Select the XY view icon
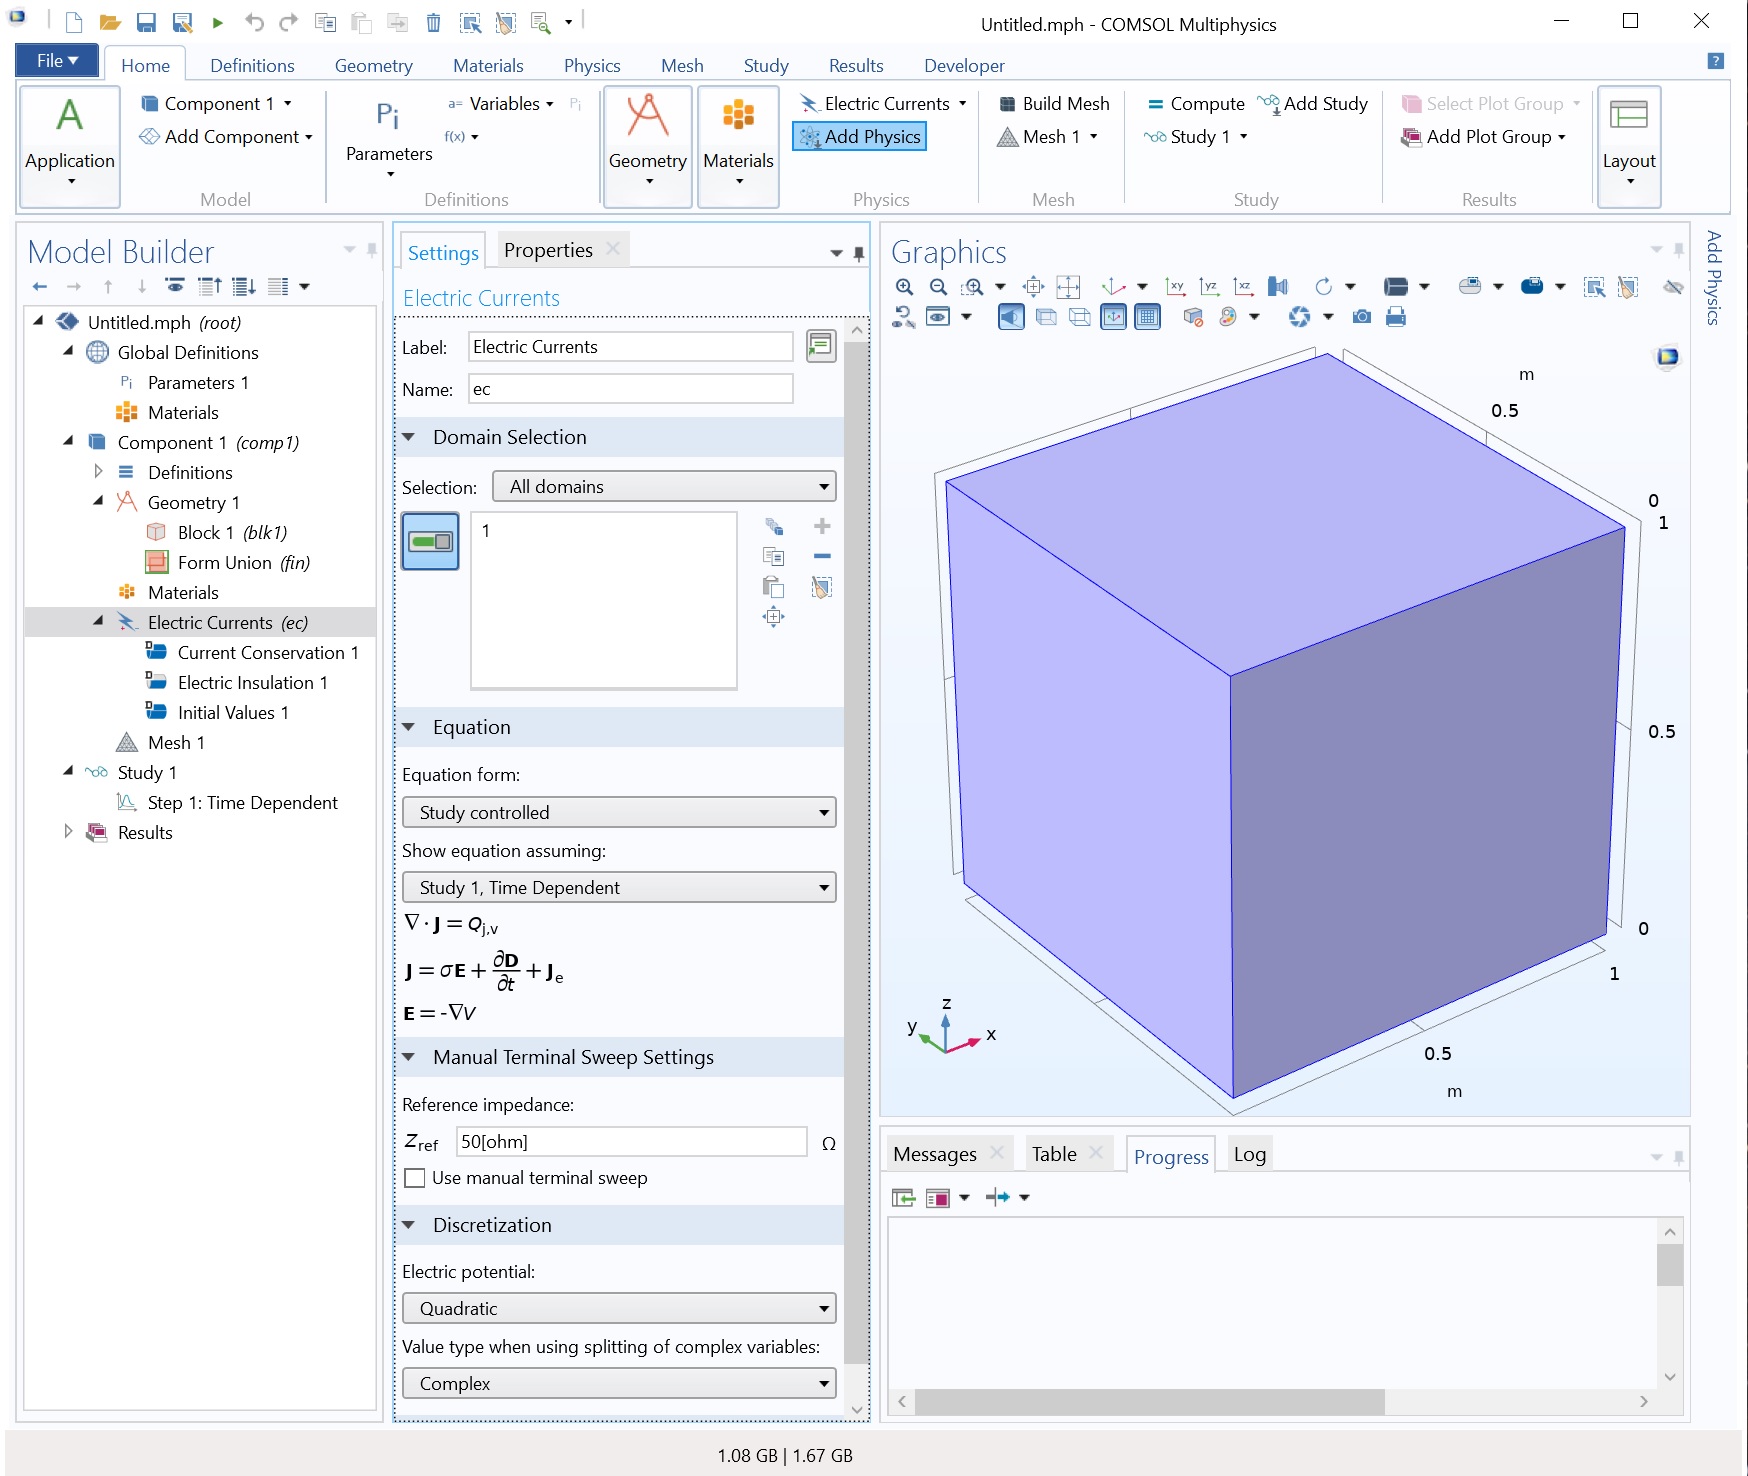This screenshot has width=1748, height=1476. (1175, 287)
